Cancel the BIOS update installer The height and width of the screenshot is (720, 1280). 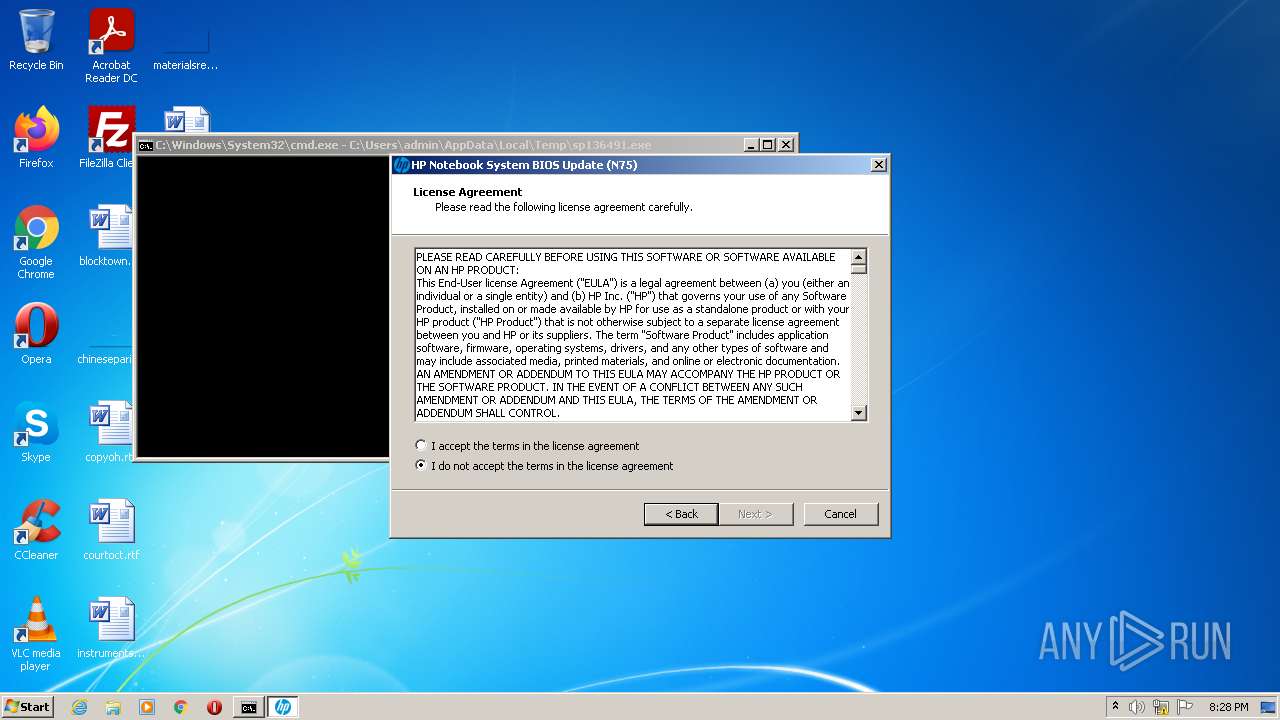[841, 514]
